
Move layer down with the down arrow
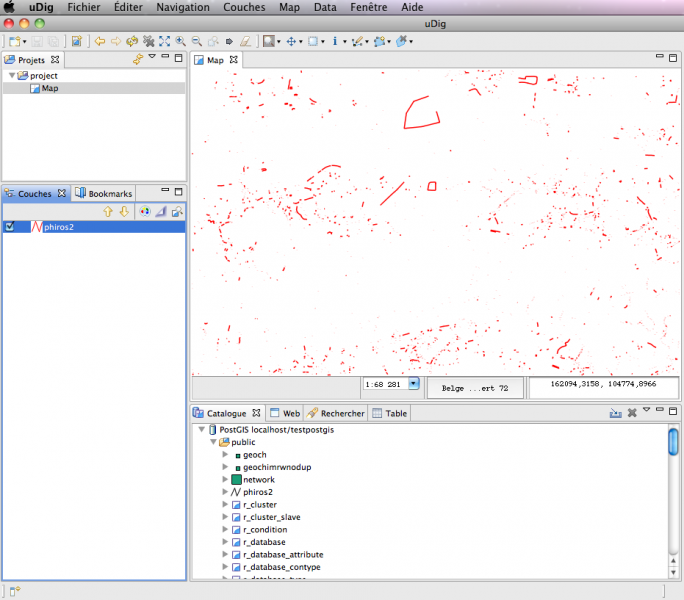pos(124,211)
